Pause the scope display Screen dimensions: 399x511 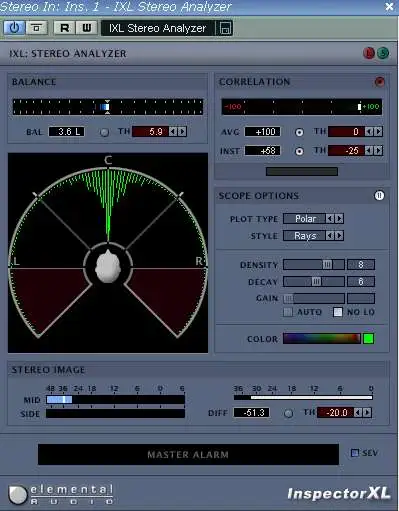pyautogui.click(x=379, y=196)
